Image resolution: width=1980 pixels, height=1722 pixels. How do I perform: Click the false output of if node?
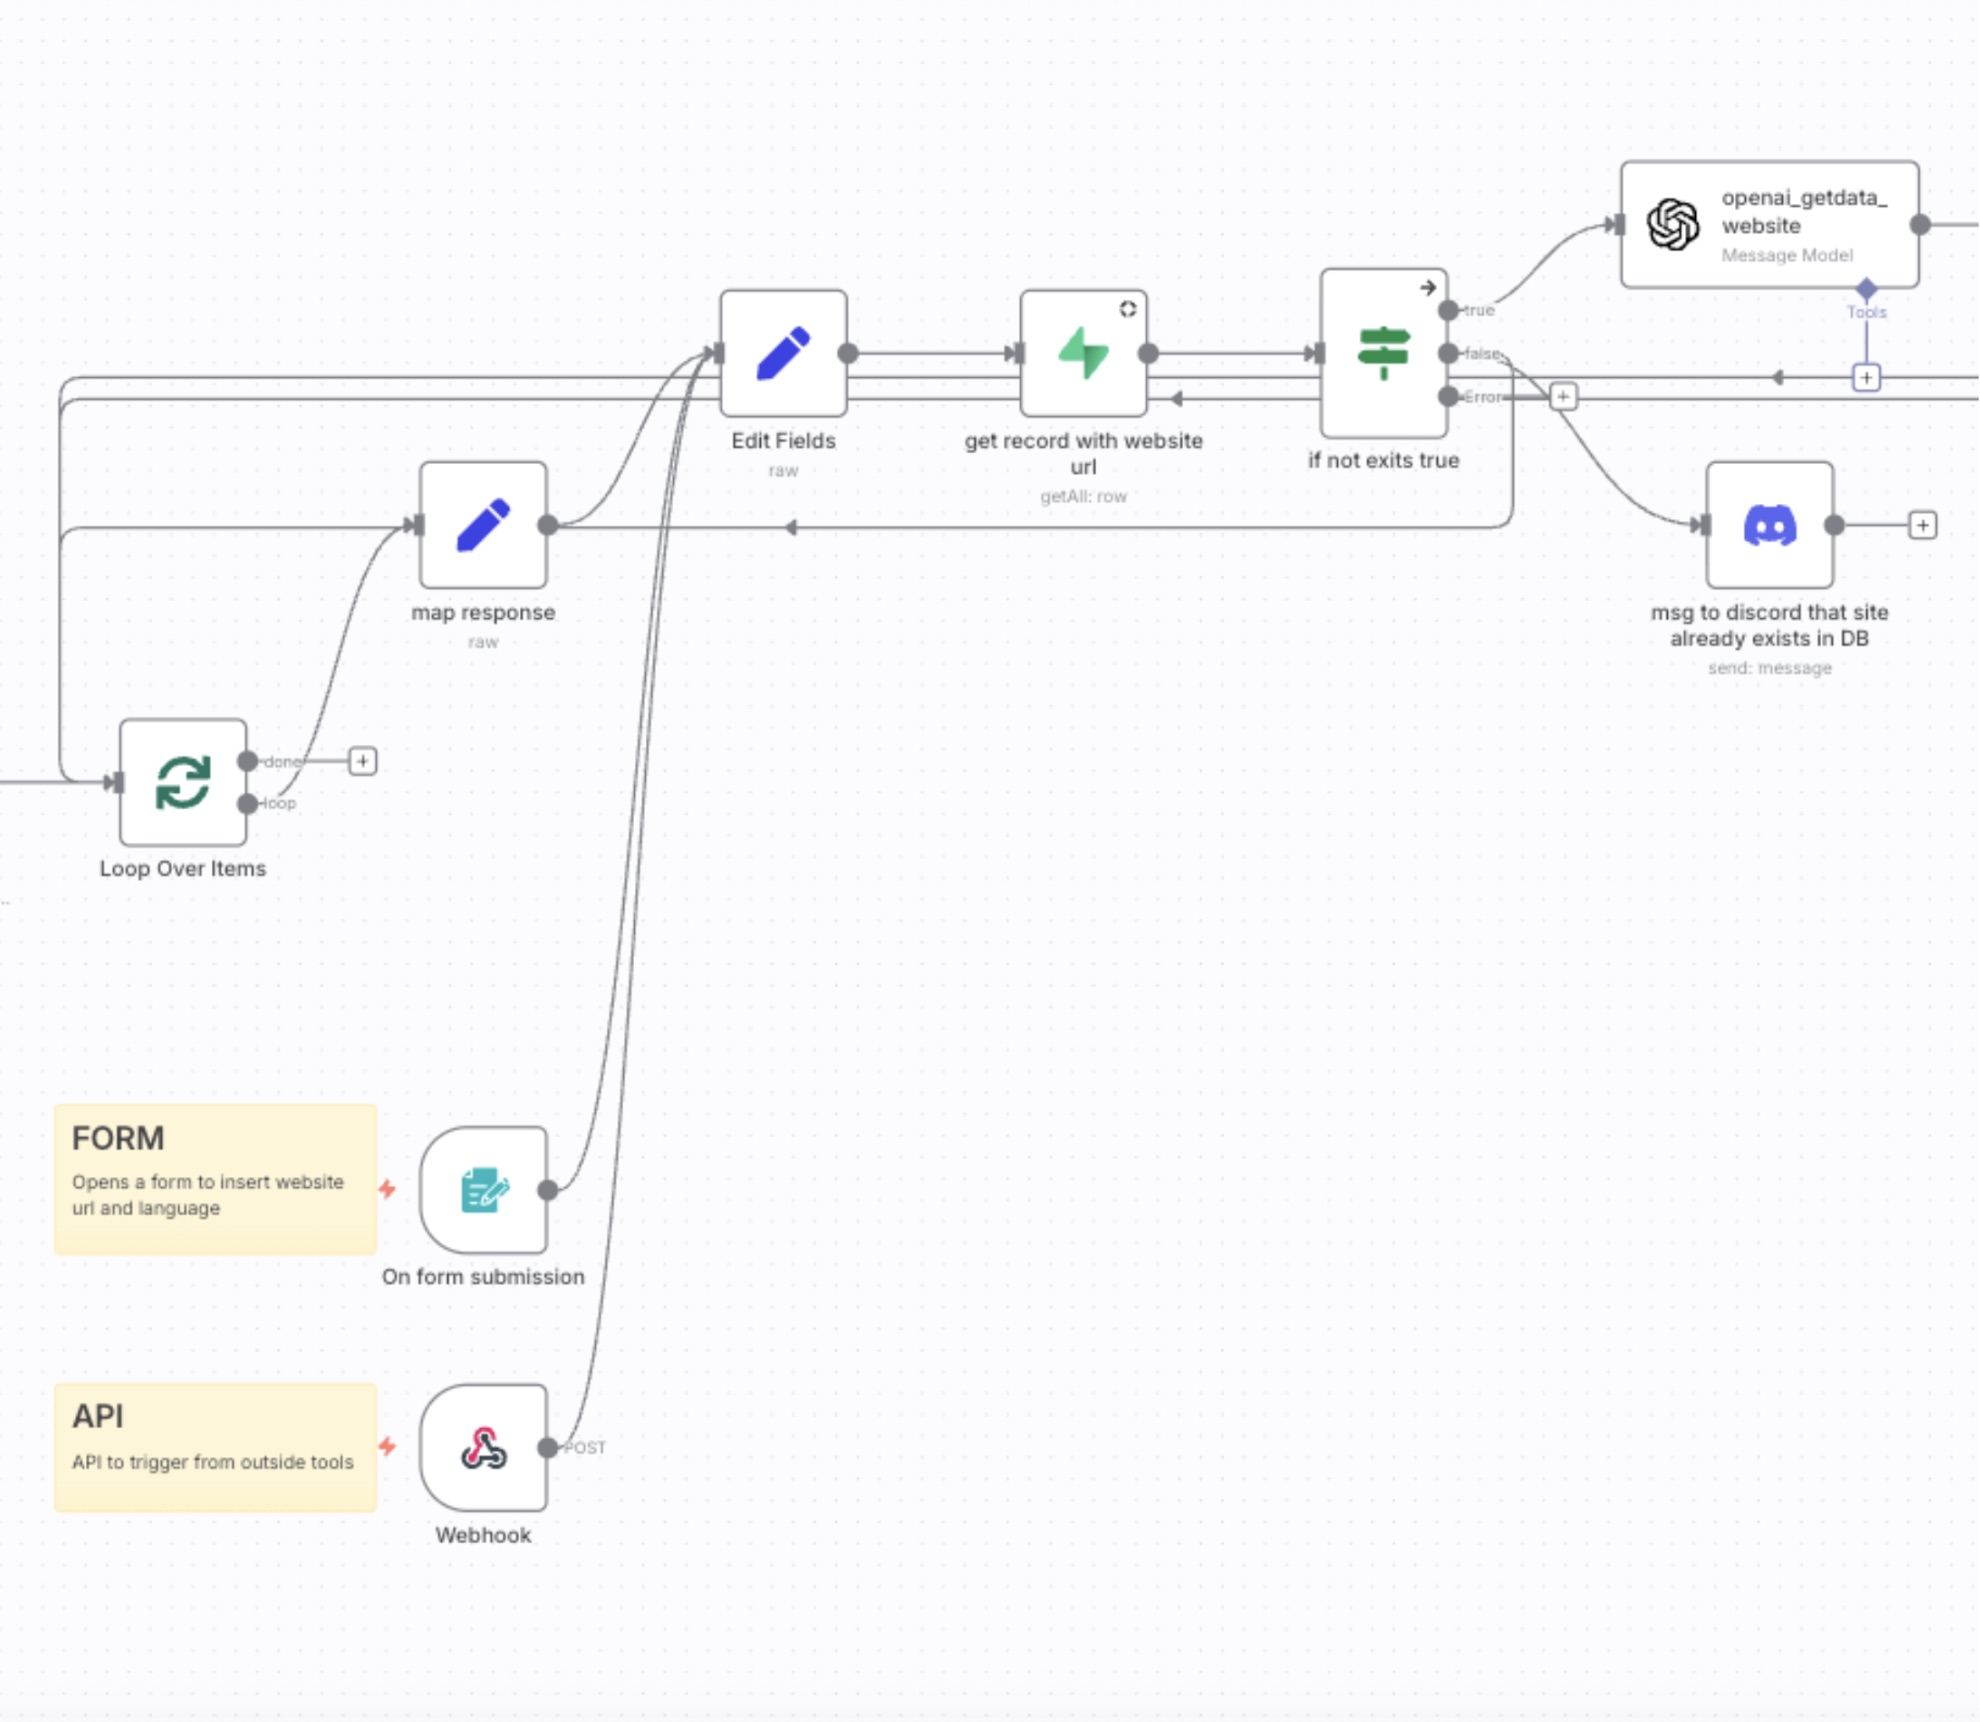[x=1448, y=353]
